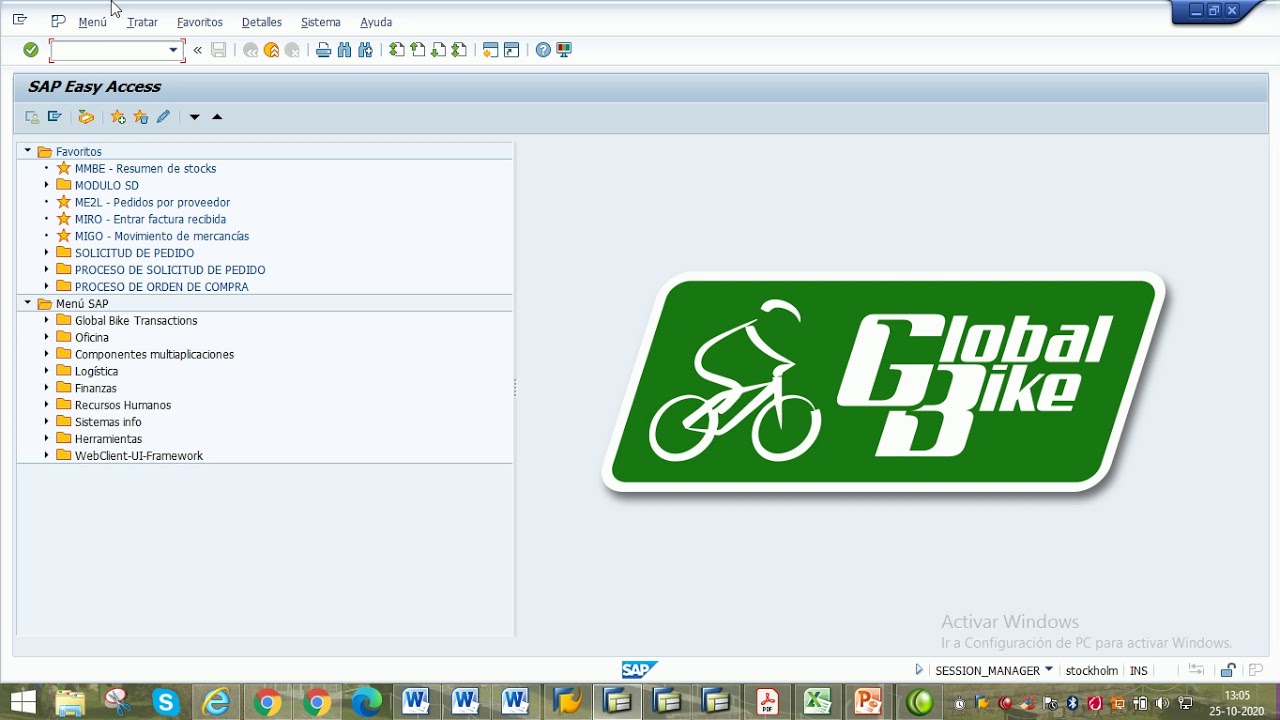Click the stockholm server name in status bar
1280x720 pixels.
point(1092,671)
